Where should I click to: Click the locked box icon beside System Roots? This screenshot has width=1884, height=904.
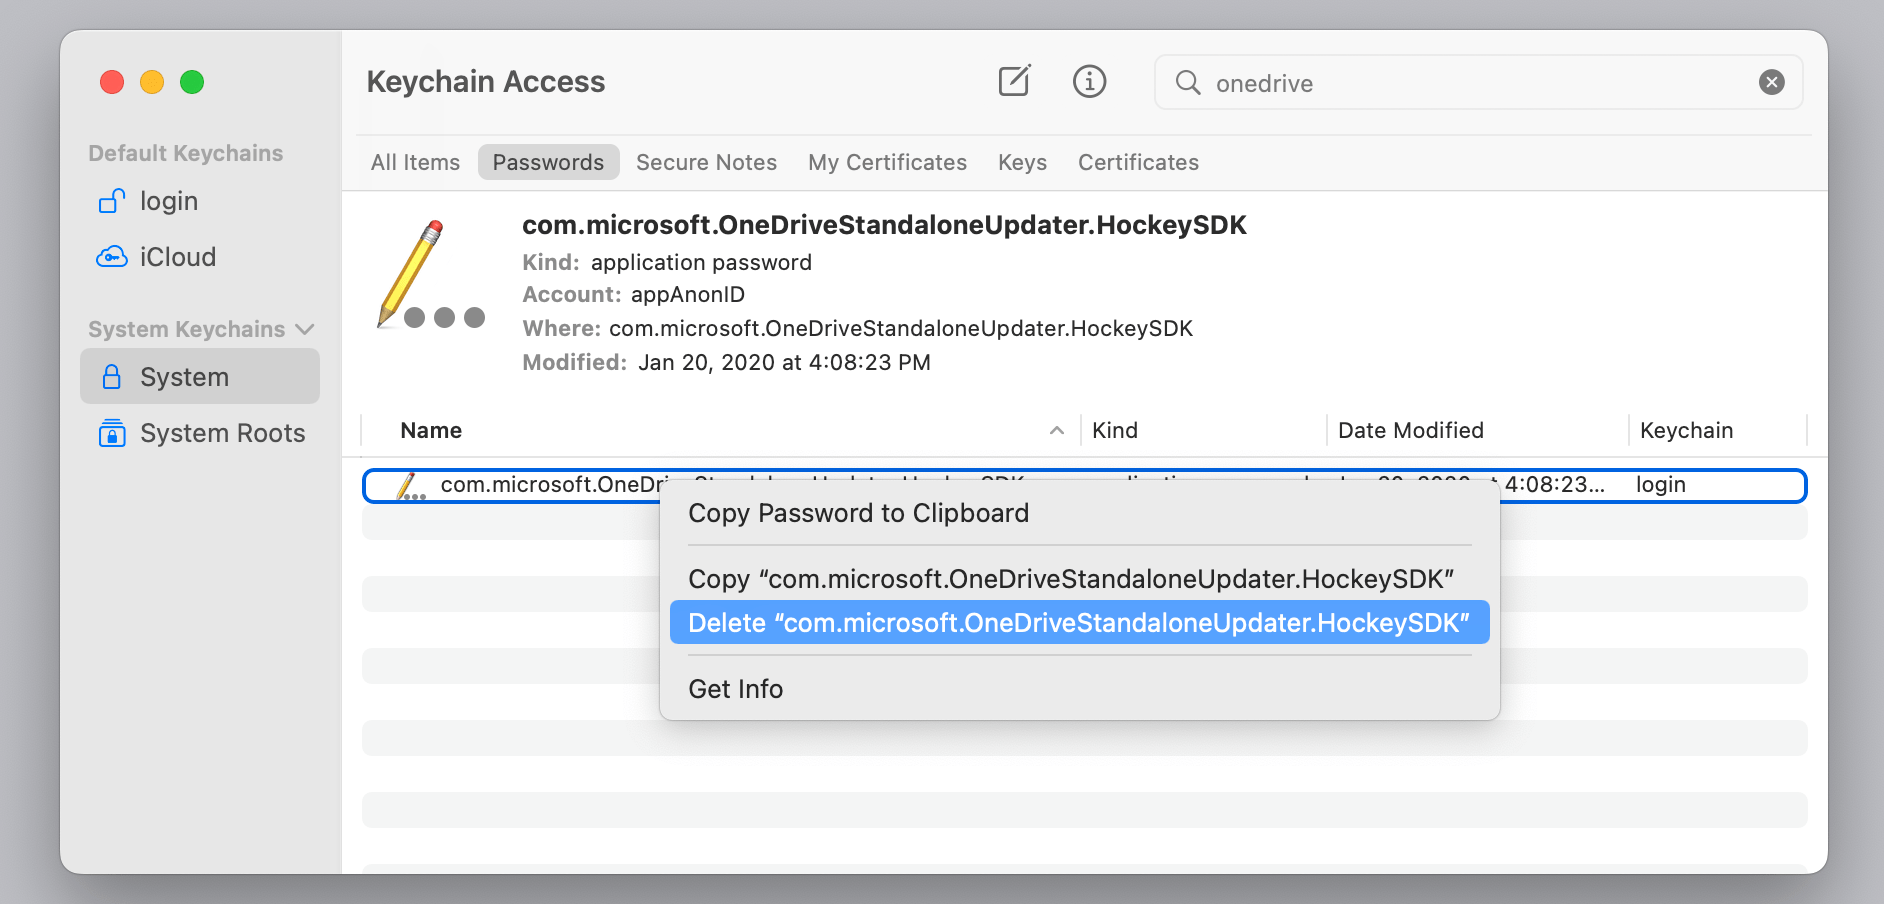(112, 433)
